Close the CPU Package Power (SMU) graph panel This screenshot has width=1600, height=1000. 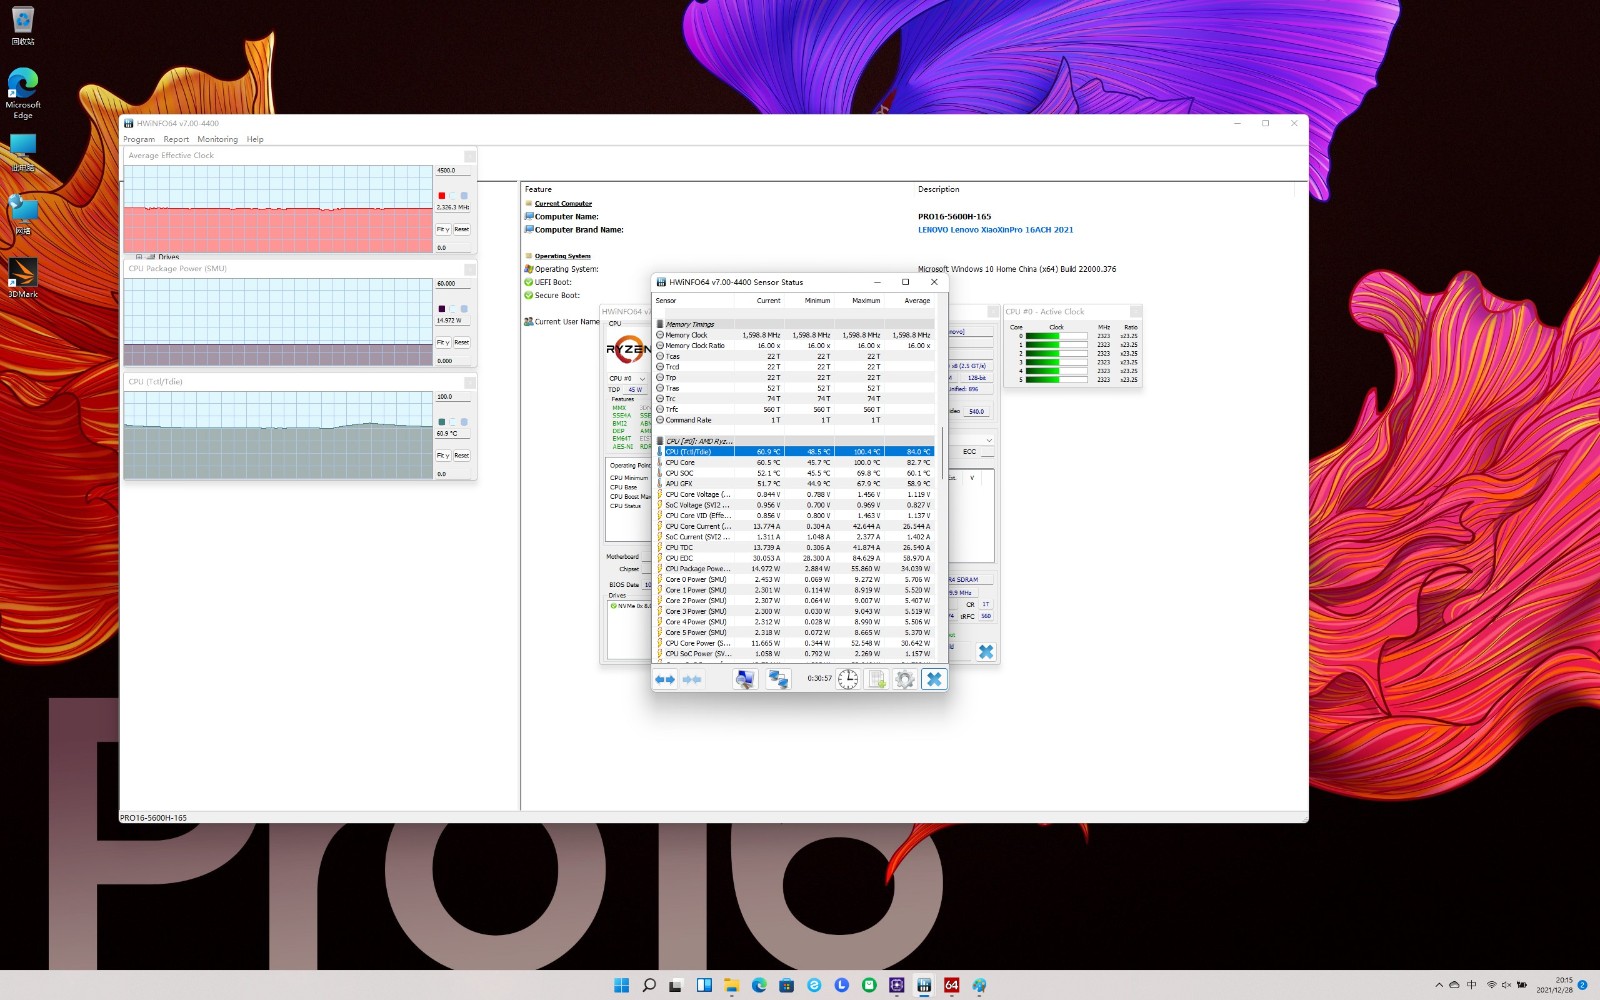coord(469,269)
